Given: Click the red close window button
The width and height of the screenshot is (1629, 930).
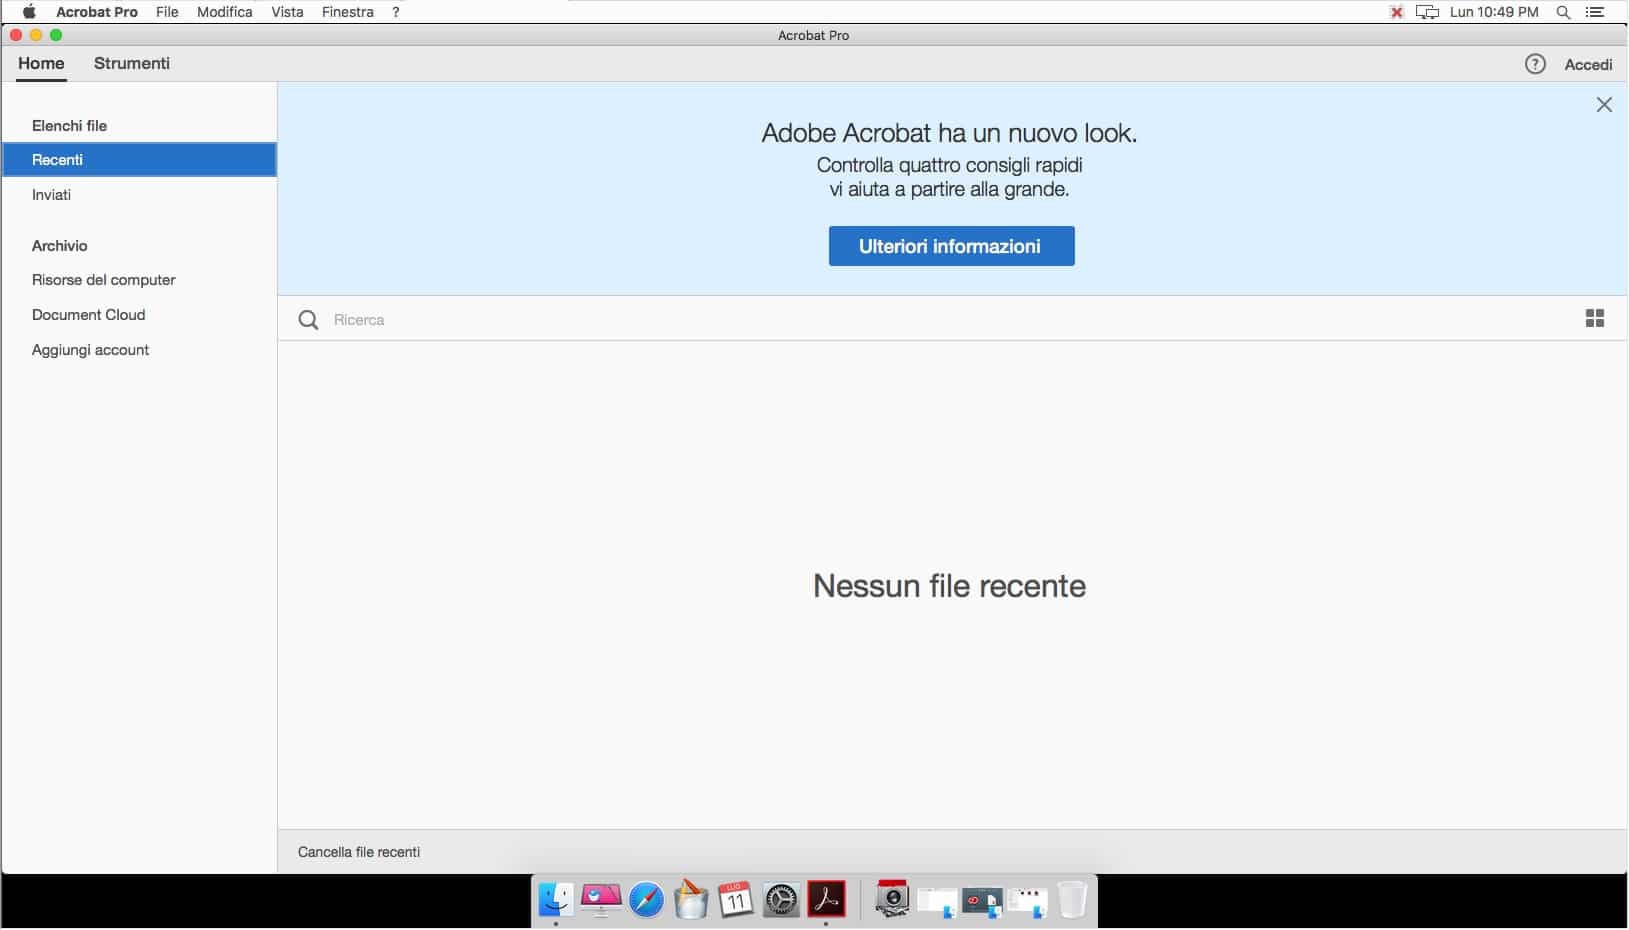Looking at the screenshot, I should [x=16, y=35].
